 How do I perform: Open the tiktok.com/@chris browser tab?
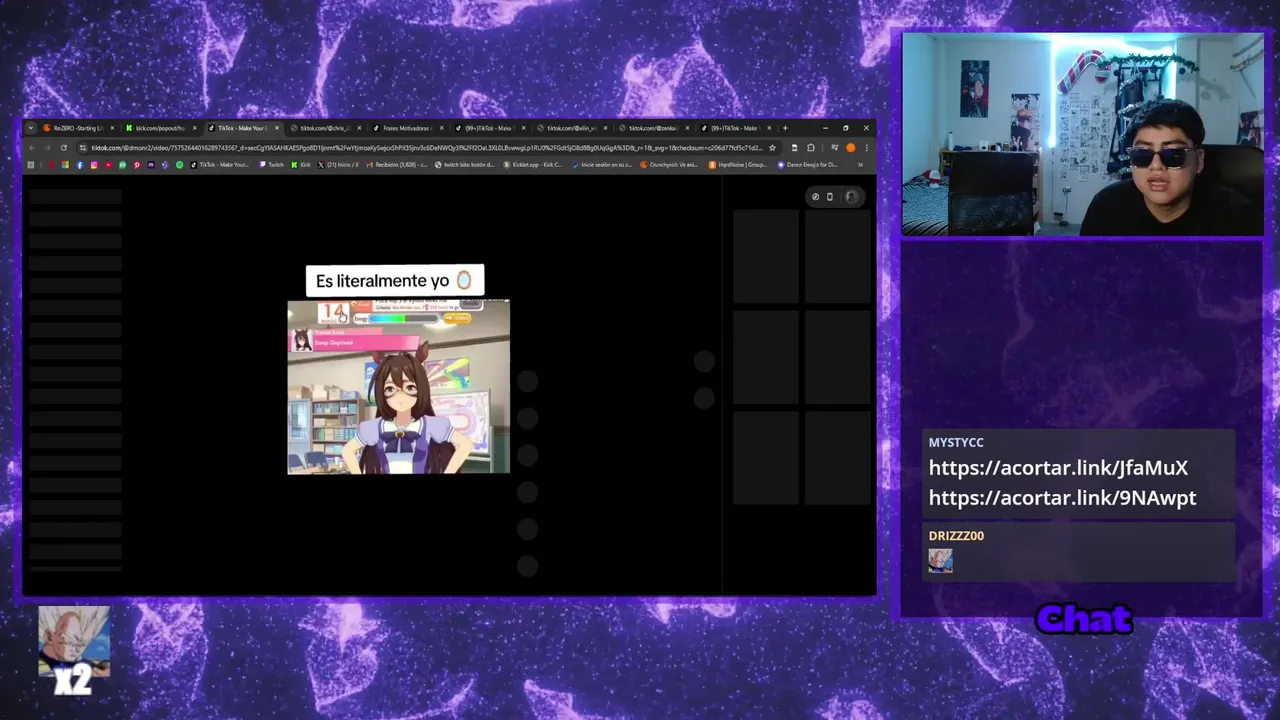tap(325, 128)
